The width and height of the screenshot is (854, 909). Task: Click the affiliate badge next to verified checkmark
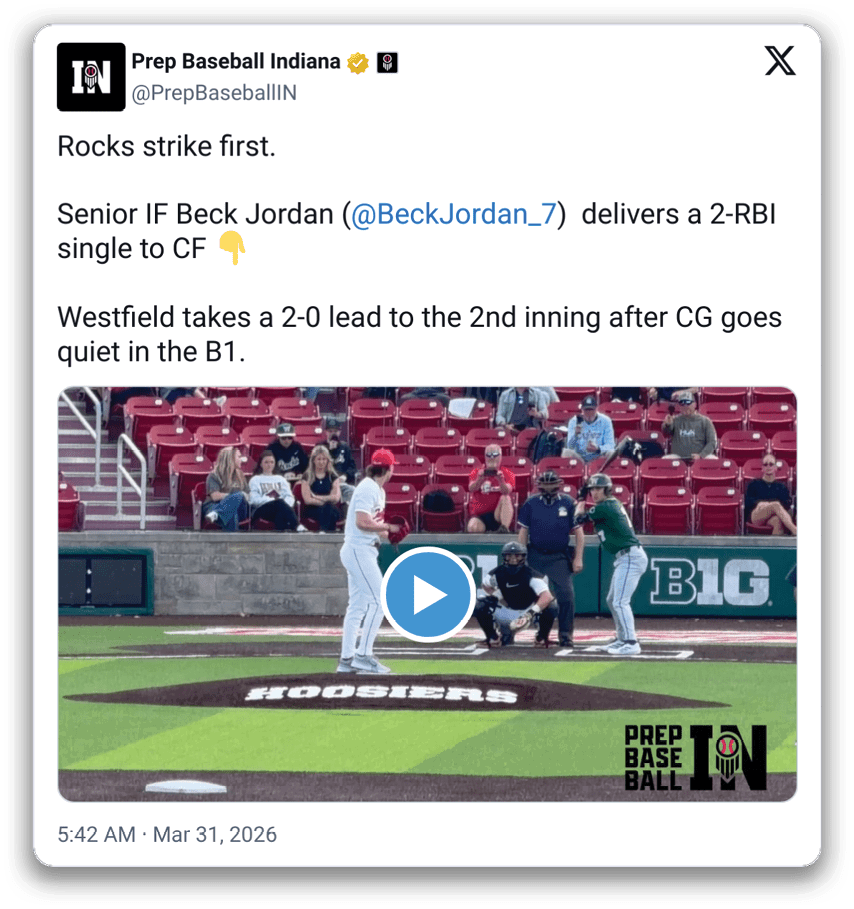(387, 63)
